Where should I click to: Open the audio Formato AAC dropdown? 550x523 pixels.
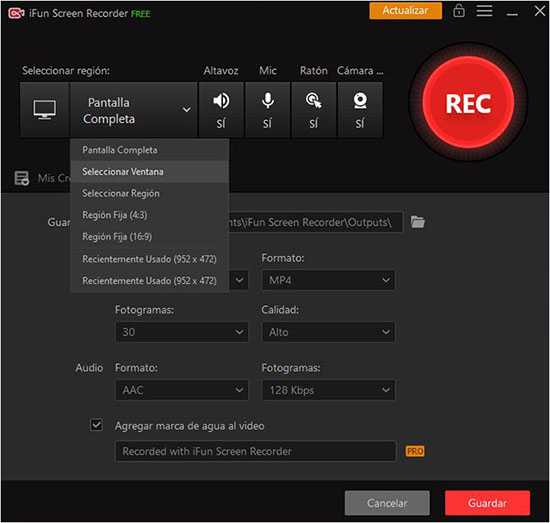point(182,390)
